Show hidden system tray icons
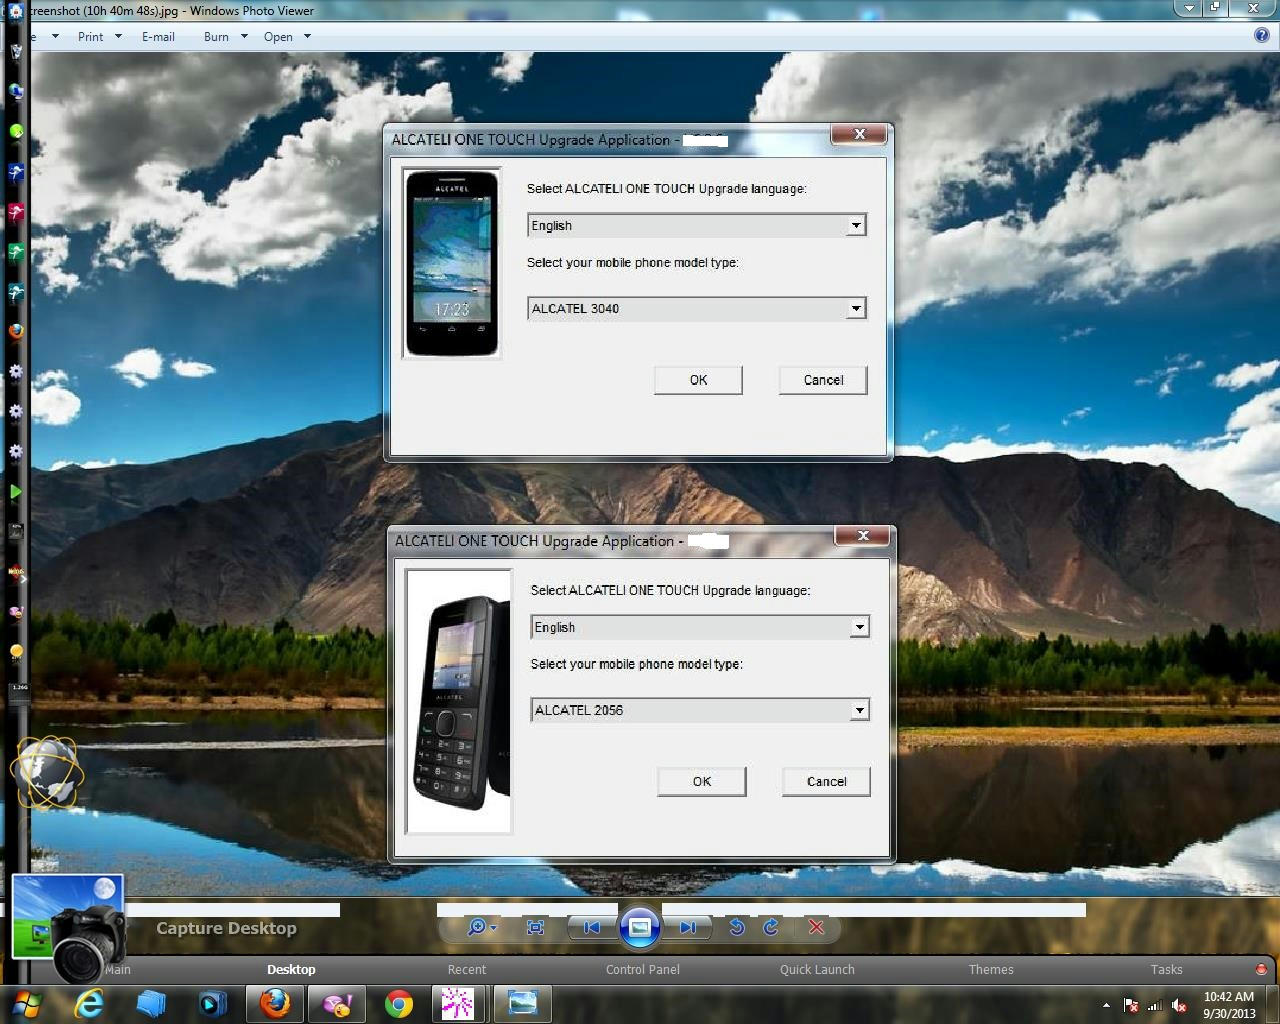Screen dimensions: 1280x1024 (x=1105, y=1005)
